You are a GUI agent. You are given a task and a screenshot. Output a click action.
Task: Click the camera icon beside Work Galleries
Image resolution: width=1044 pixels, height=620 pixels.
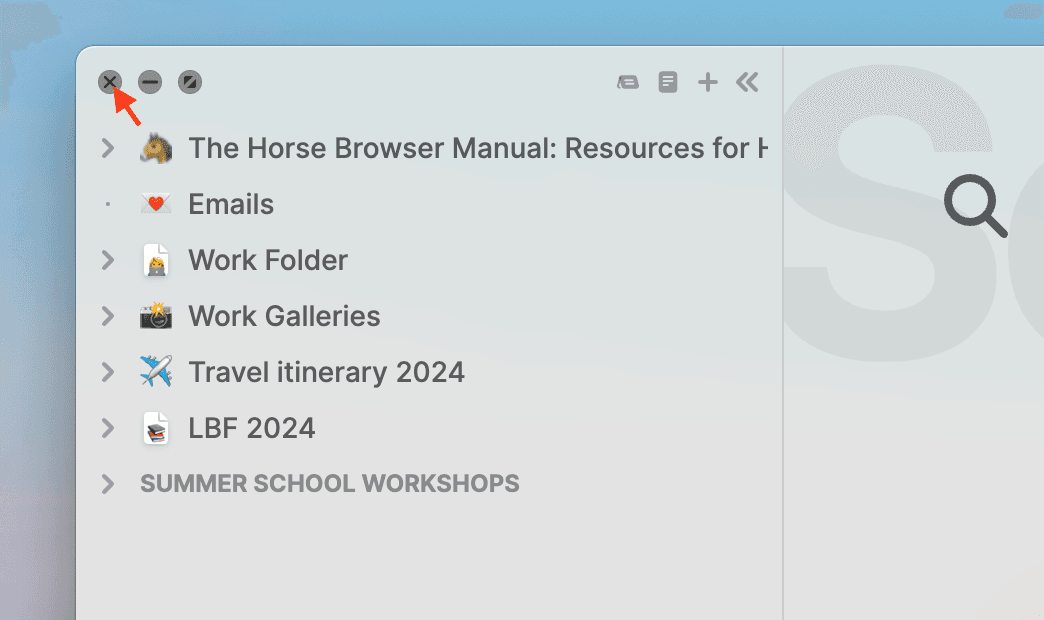156,316
